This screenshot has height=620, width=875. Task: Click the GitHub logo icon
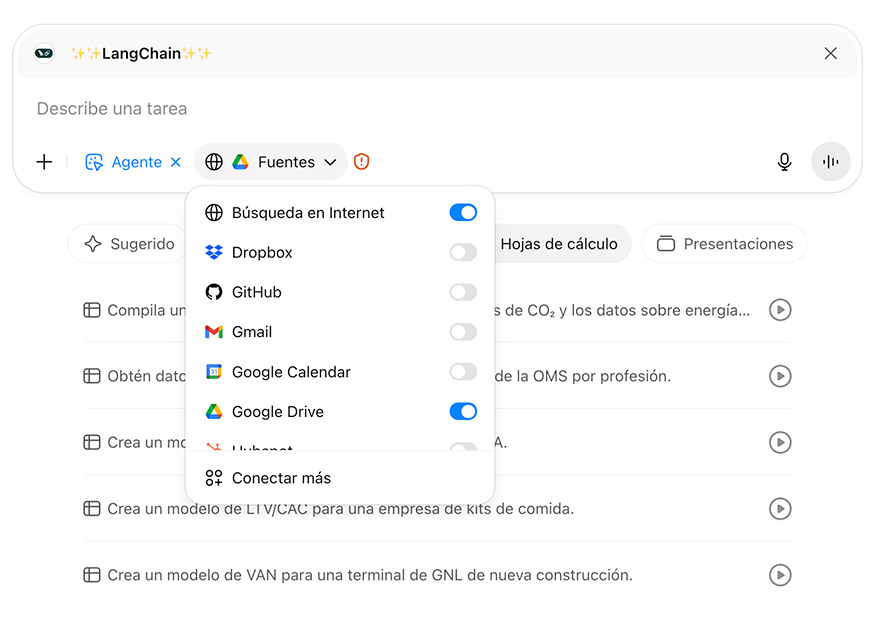(214, 292)
